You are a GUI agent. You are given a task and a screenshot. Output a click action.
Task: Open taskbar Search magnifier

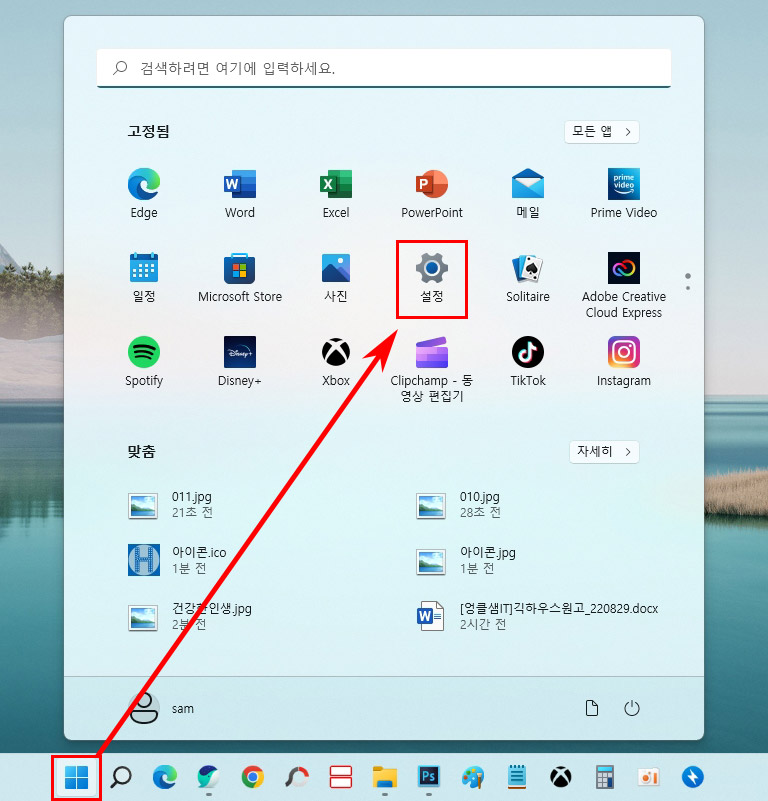pos(121,777)
